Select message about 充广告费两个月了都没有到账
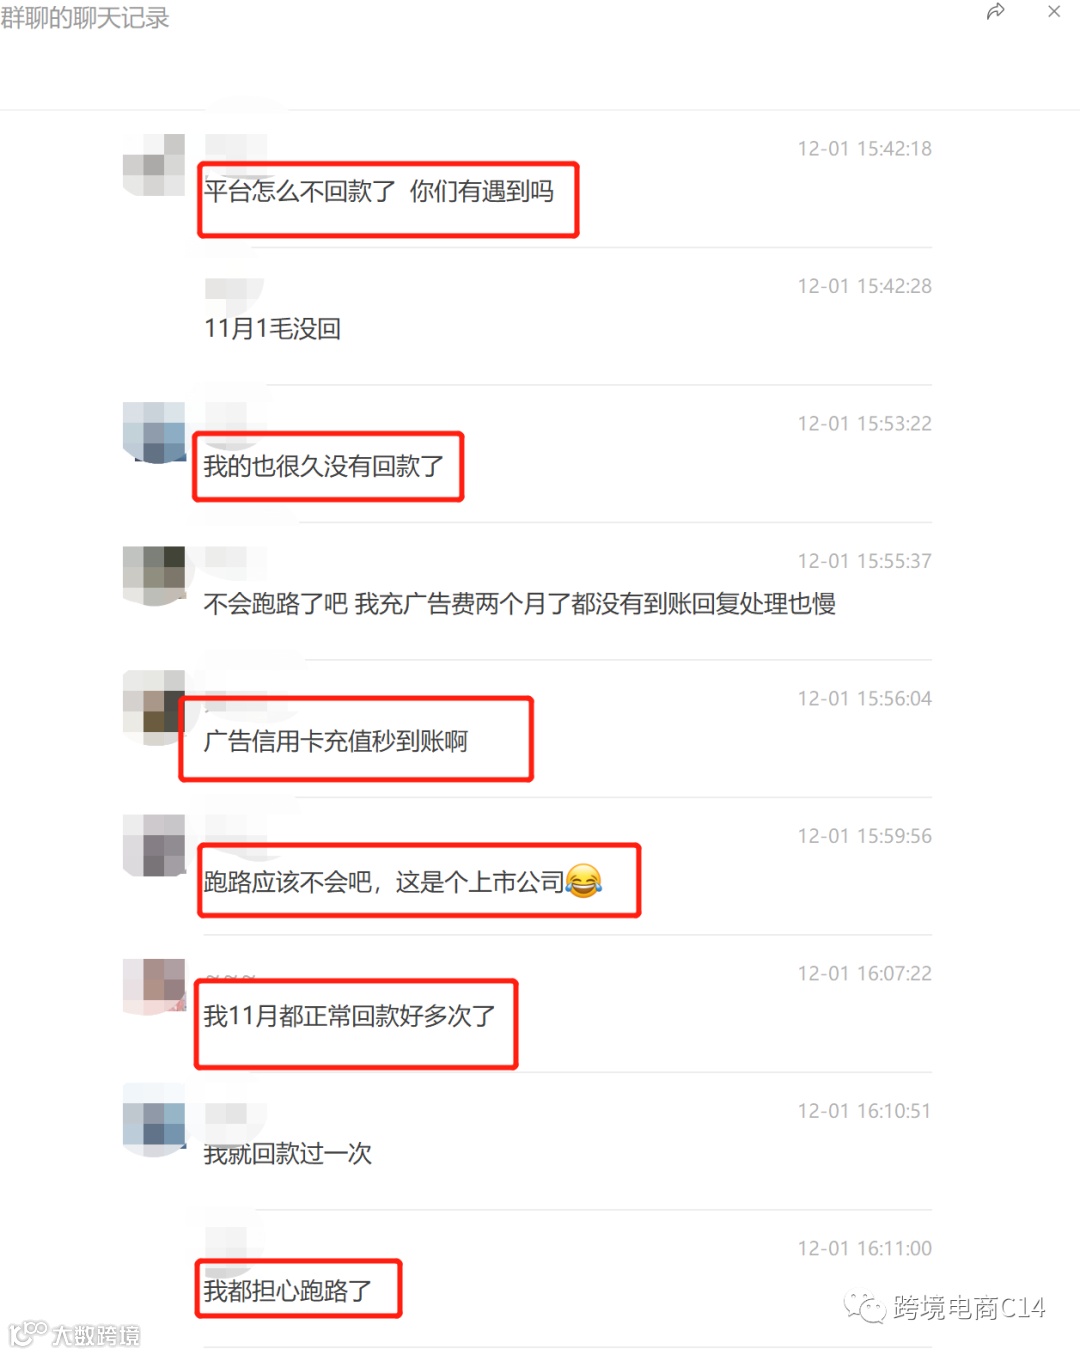Viewport: 1080px width, 1355px height. [520, 604]
